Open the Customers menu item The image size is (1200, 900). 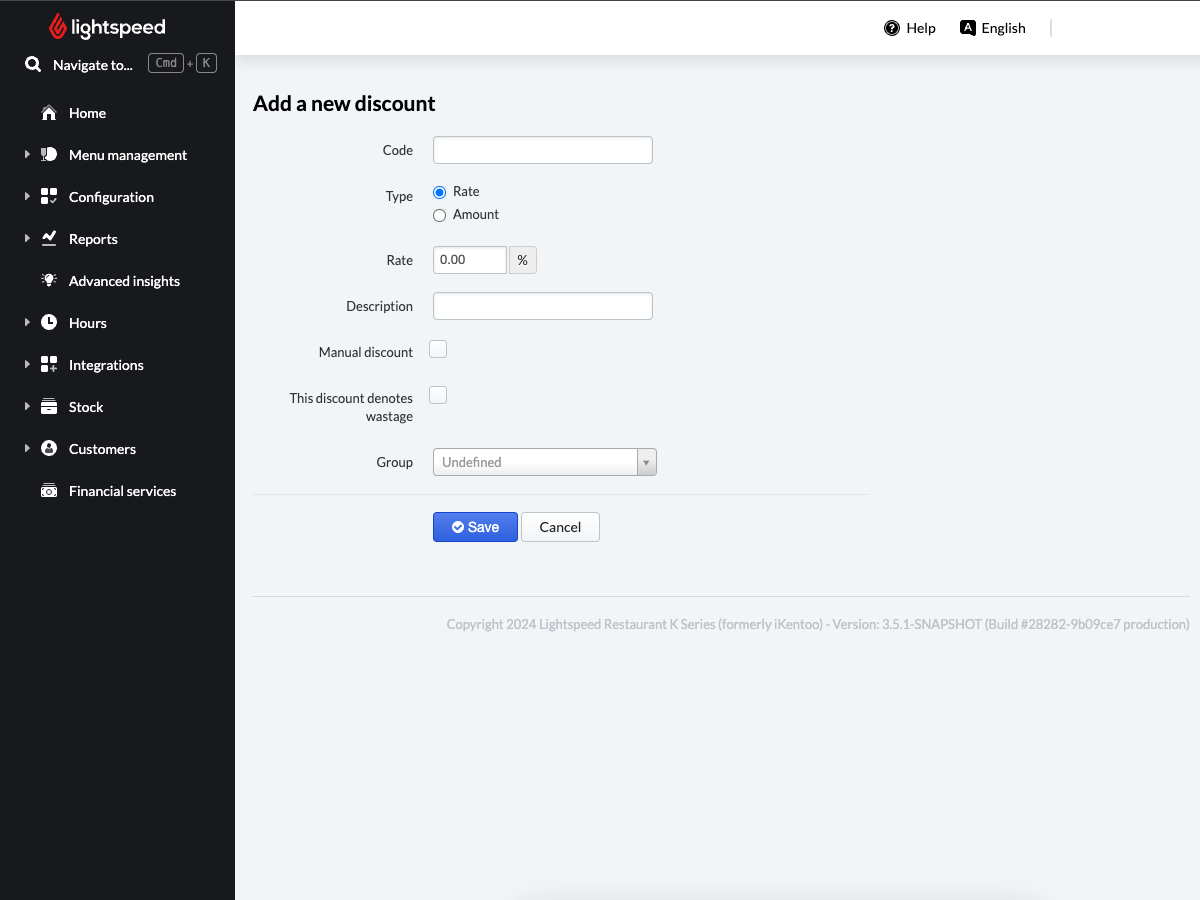tap(102, 449)
